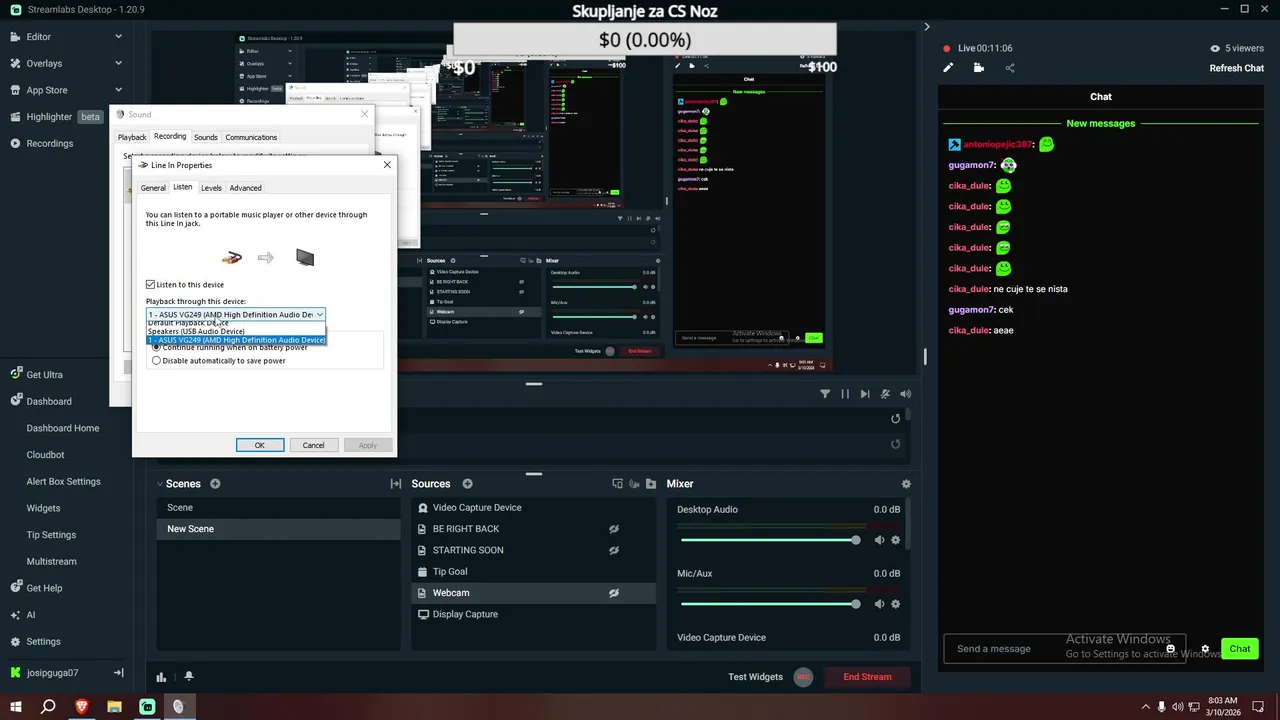Select Advanced tab in Line In Properties
The height and width of the screenshot is (720, 1280).
[x=245, y=188]
